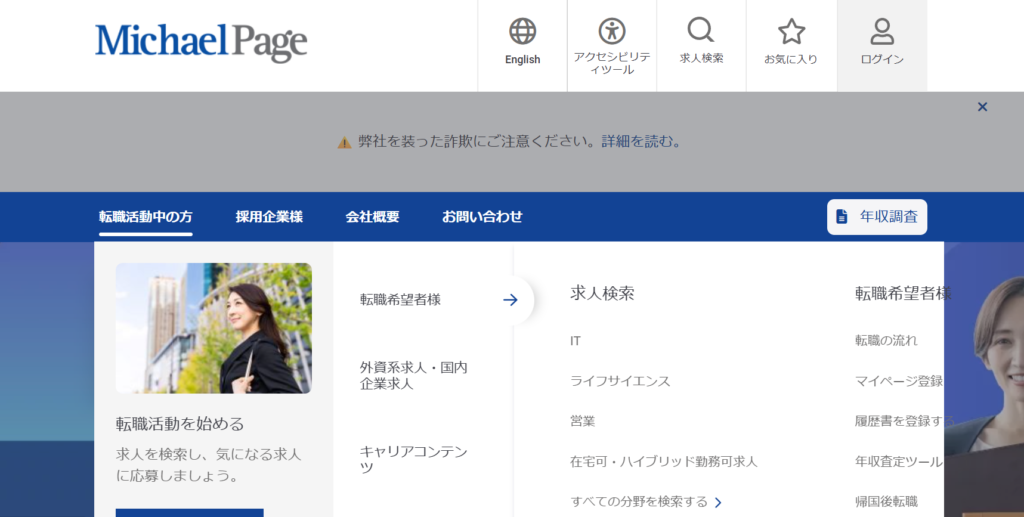Open the accessibility tools icon
The height and width of the screenshot is (517, 1024).
pos(611,32)
